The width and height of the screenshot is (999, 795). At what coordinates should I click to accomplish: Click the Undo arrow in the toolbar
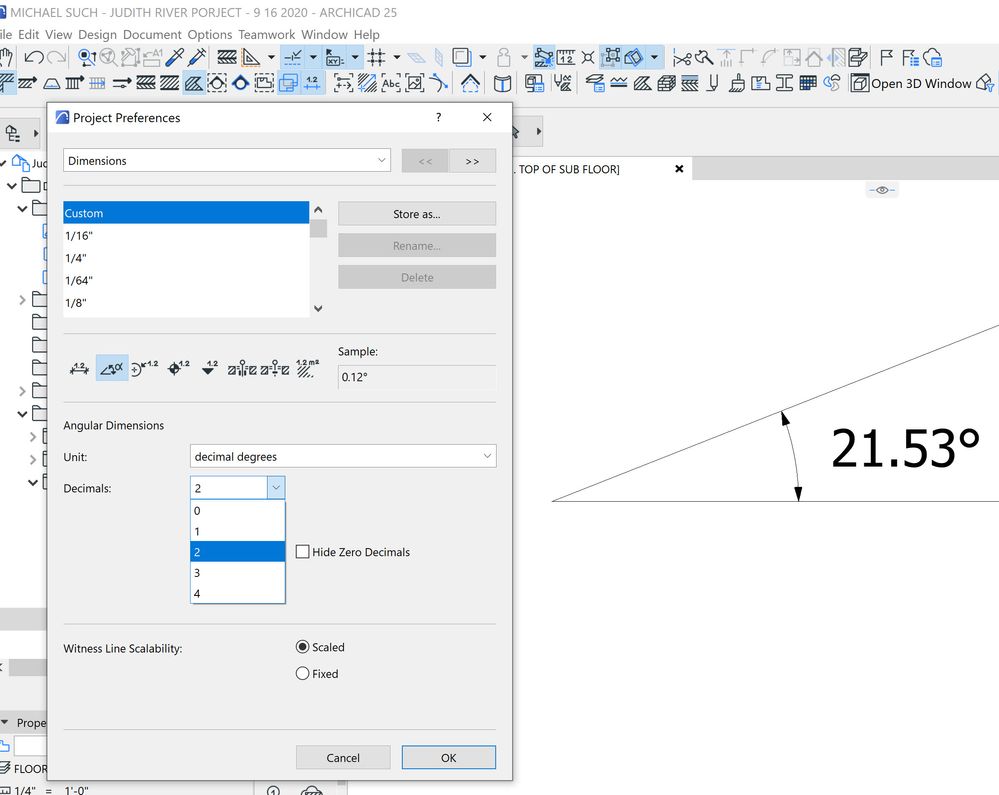(33, 57)
